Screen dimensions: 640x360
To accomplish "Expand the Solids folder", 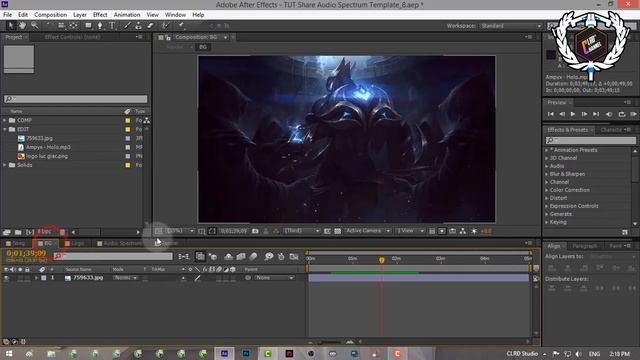I will tap(4, 165).
